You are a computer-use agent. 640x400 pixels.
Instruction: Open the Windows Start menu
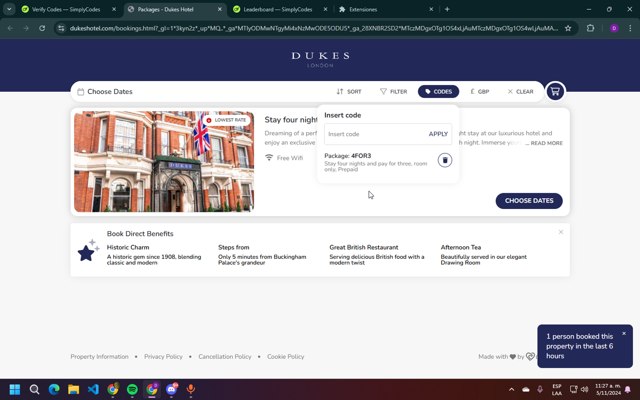(15, 389)
